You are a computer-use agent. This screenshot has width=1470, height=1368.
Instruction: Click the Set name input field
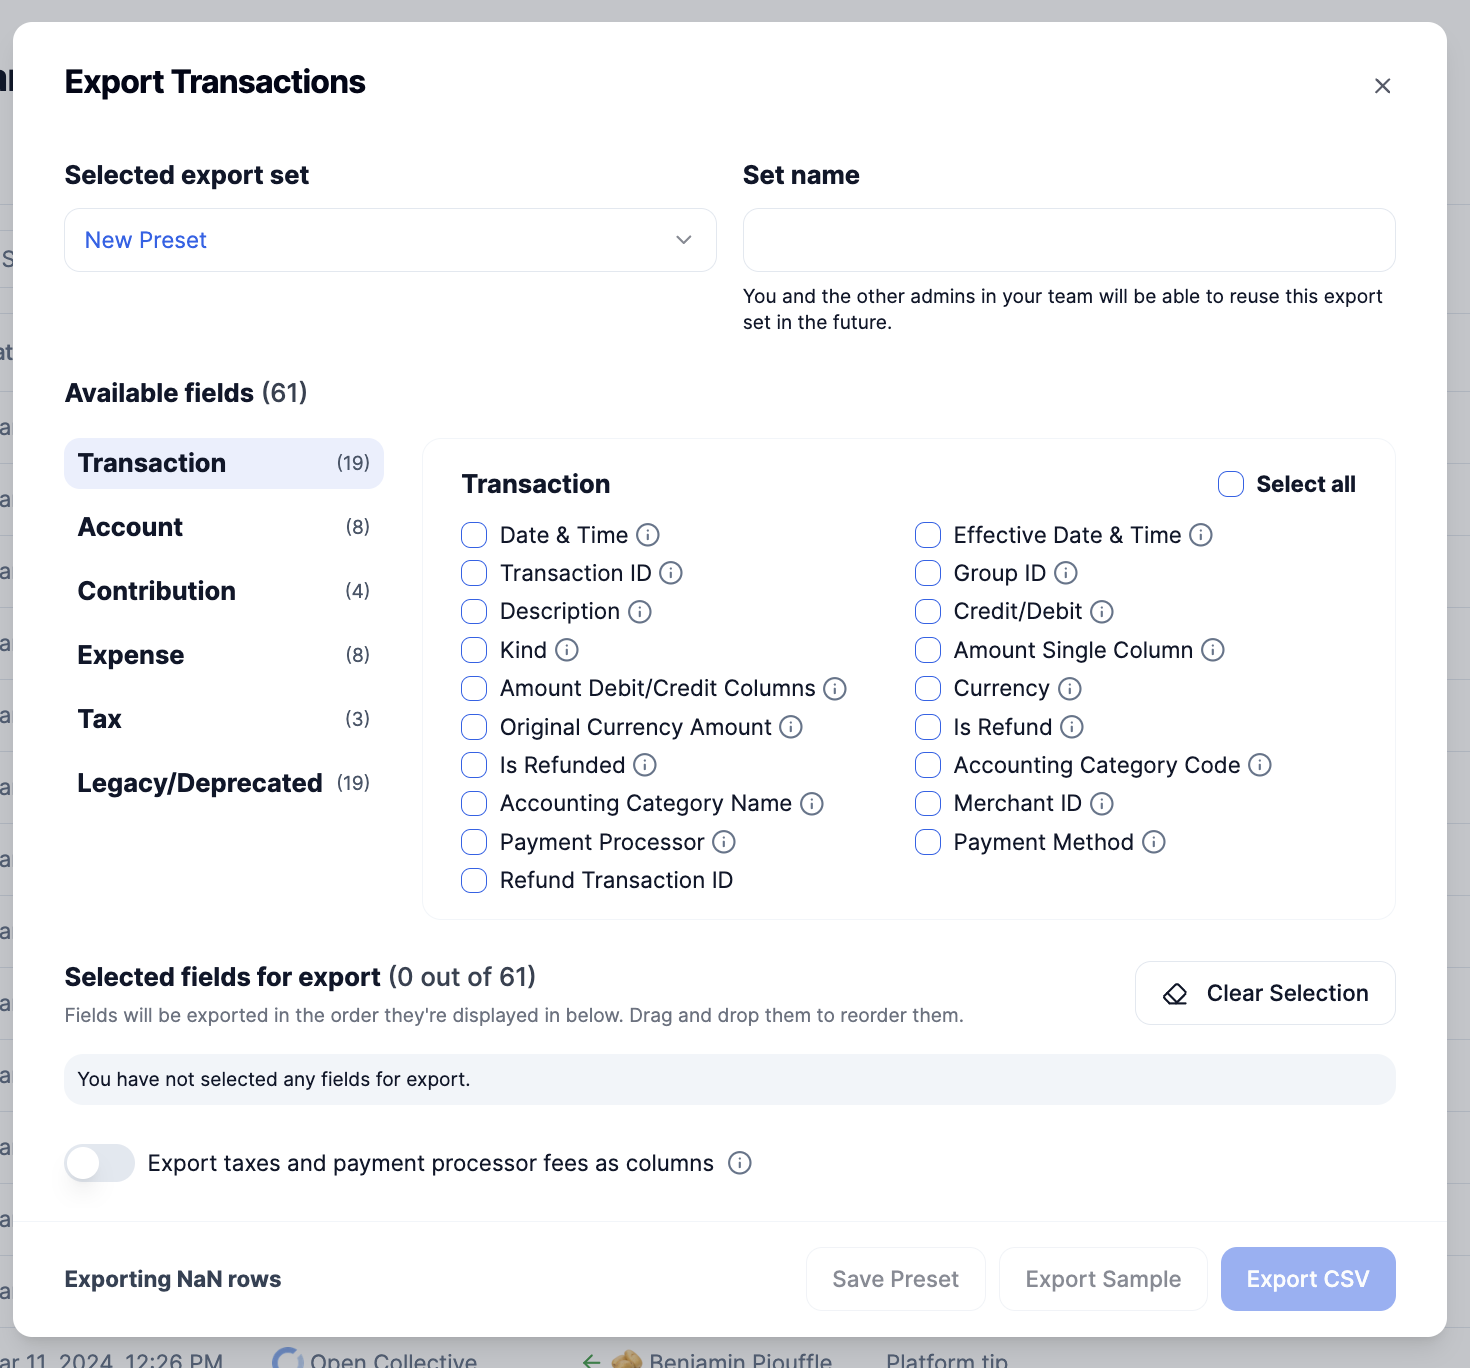coord(1069,240)
